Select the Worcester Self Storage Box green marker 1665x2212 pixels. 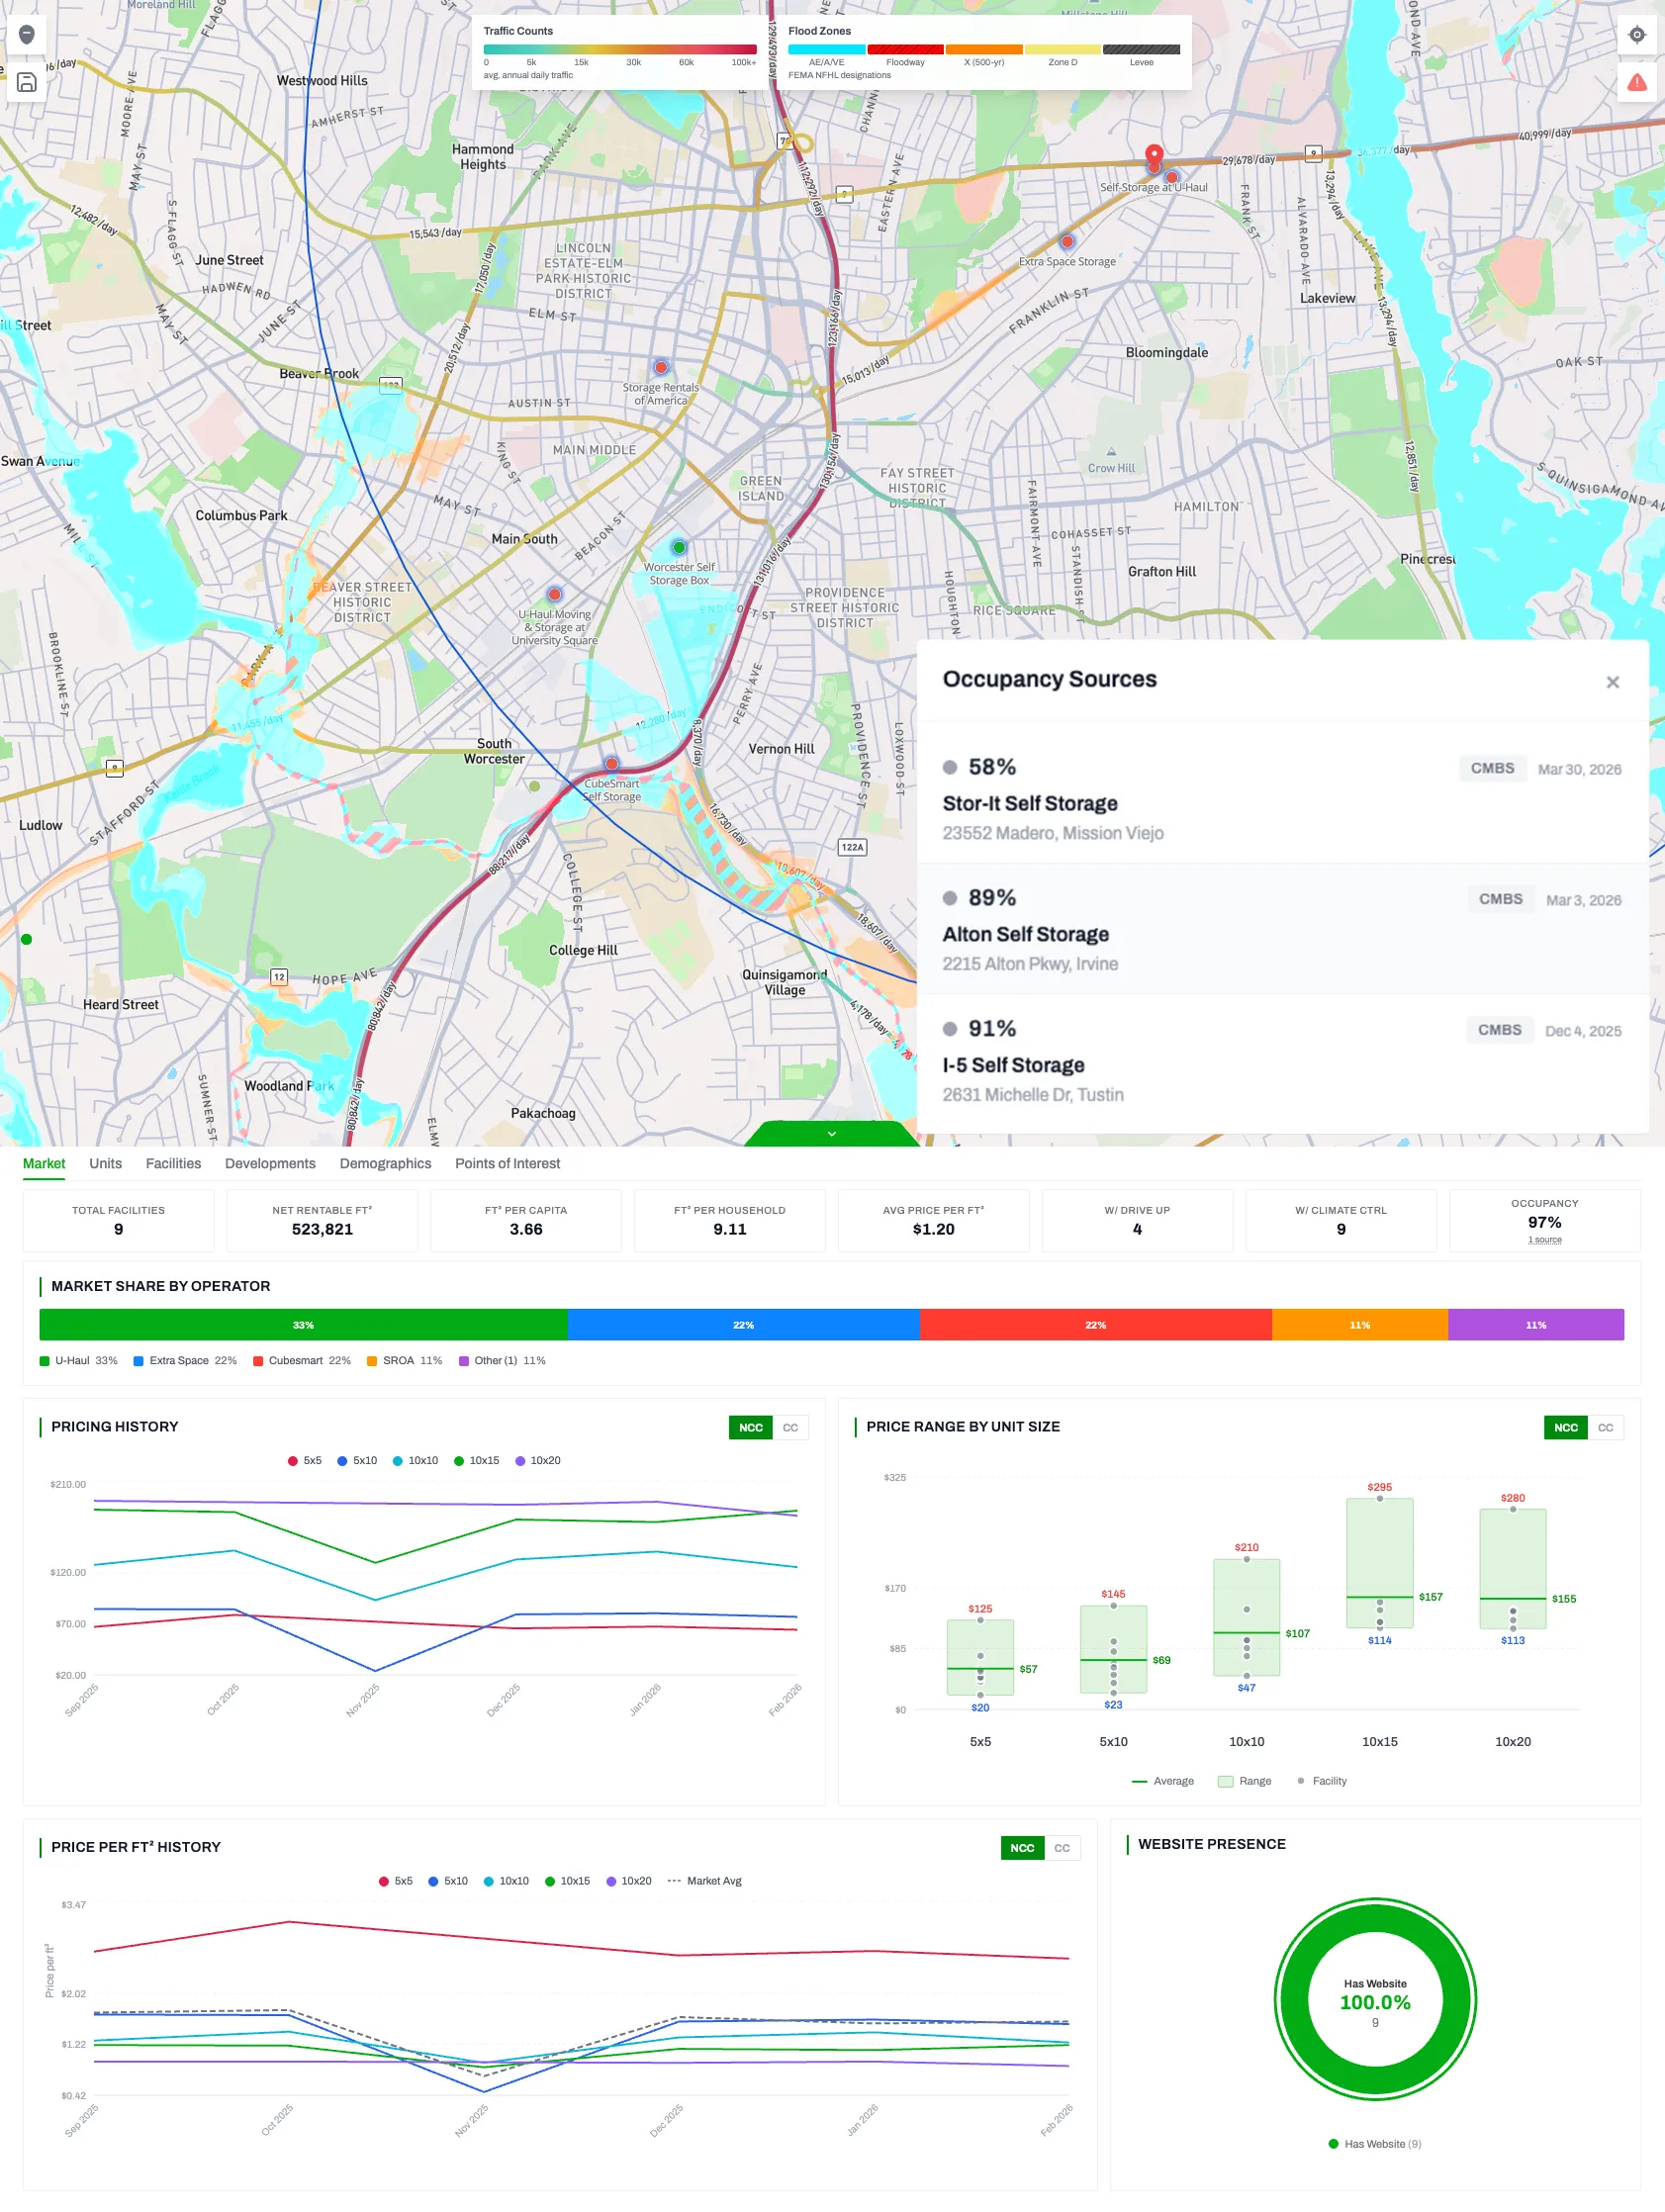tap(679, 547)
